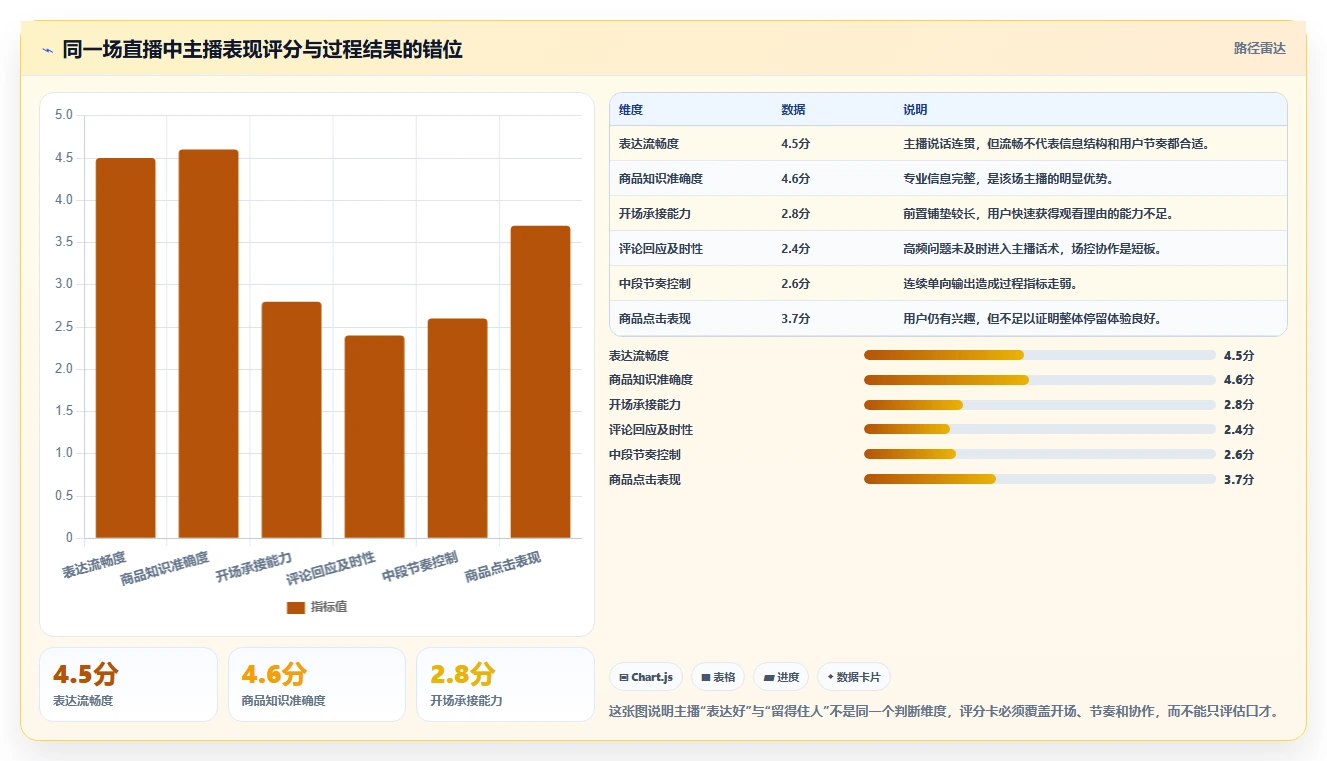
Task: Select table cell 中段节奏控制
Action: pyautogui.click(x=655, y=284)
